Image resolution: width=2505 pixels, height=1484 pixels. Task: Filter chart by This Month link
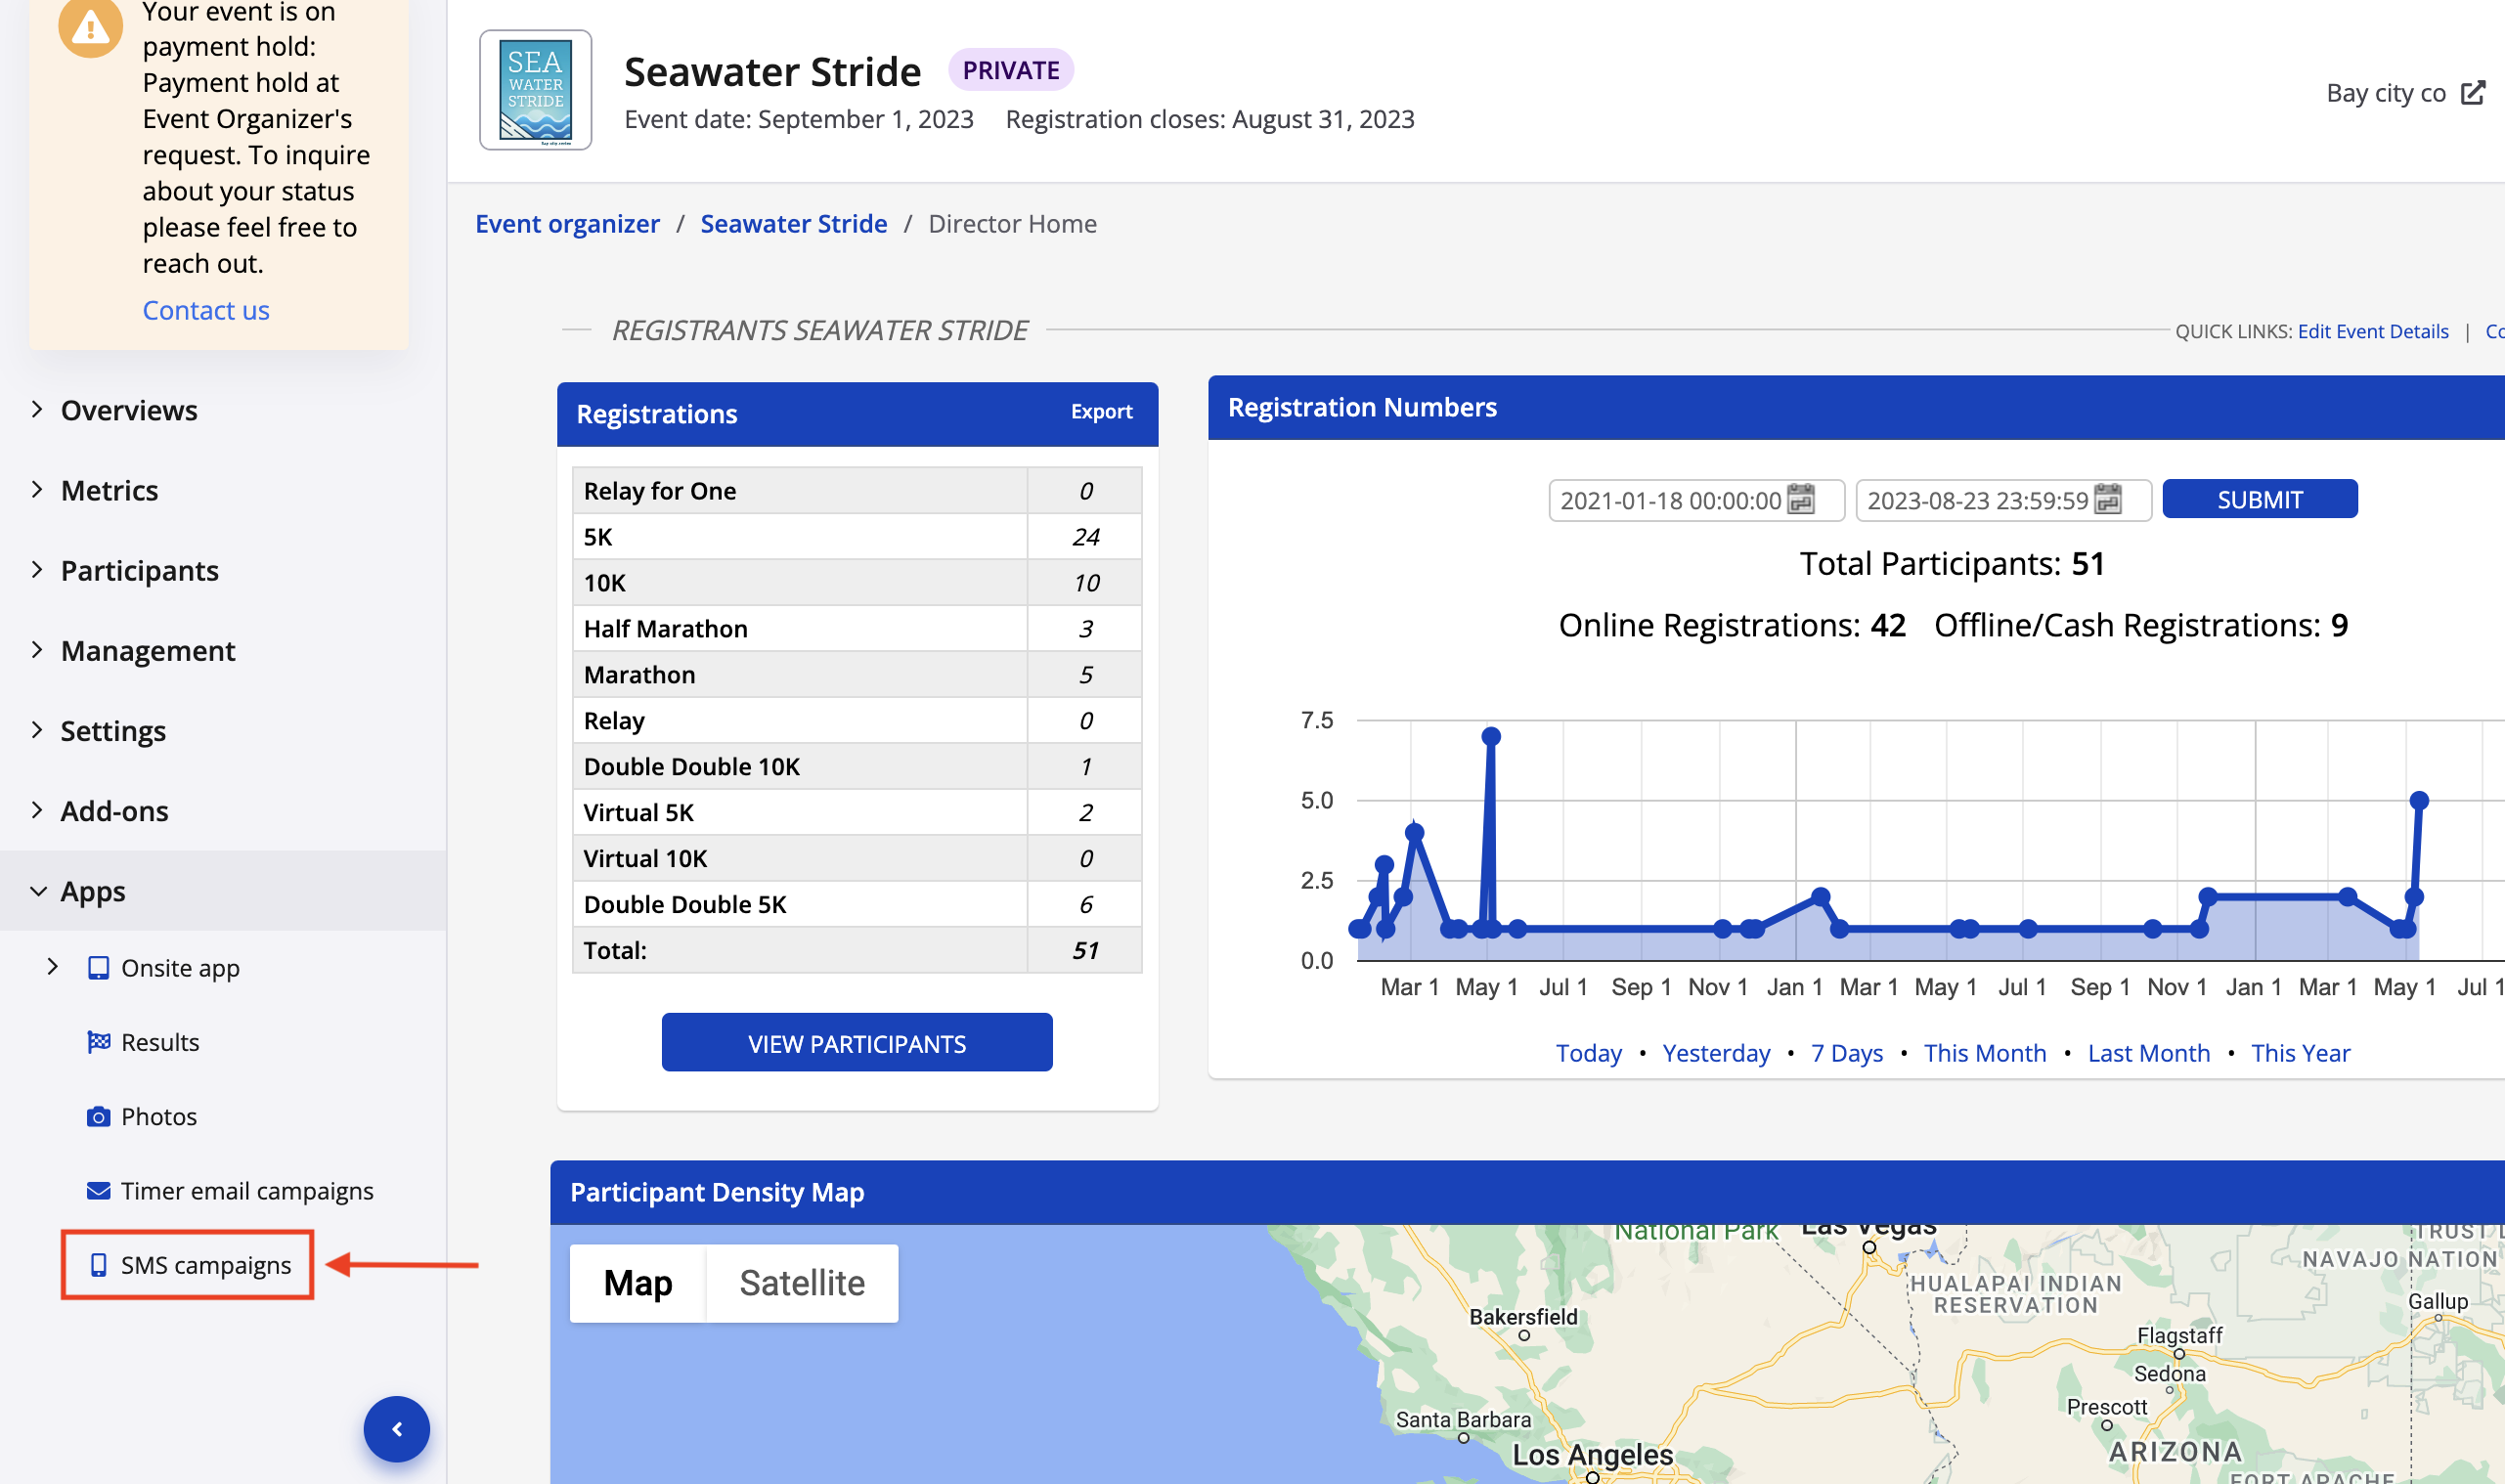tap(1984, 1053)
